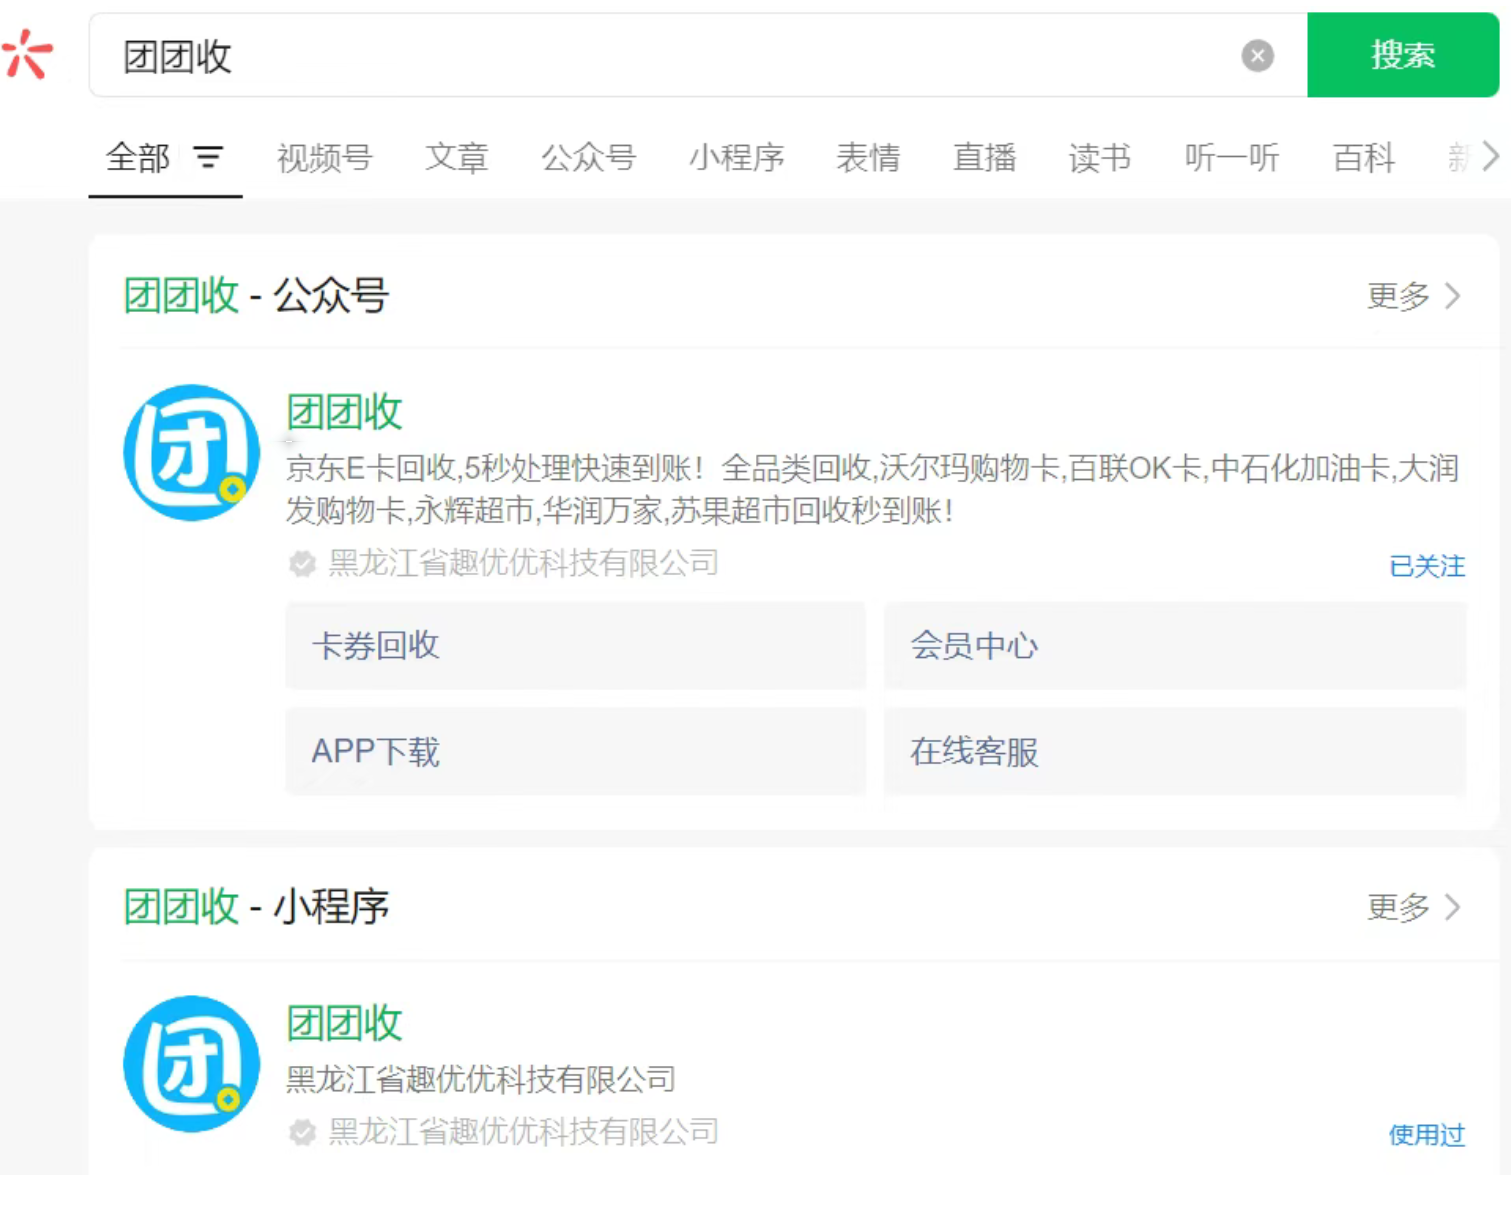Click verified badge icon under the 公众号 result
The width and height of the screenshot is (1511, 1224).
302,564
